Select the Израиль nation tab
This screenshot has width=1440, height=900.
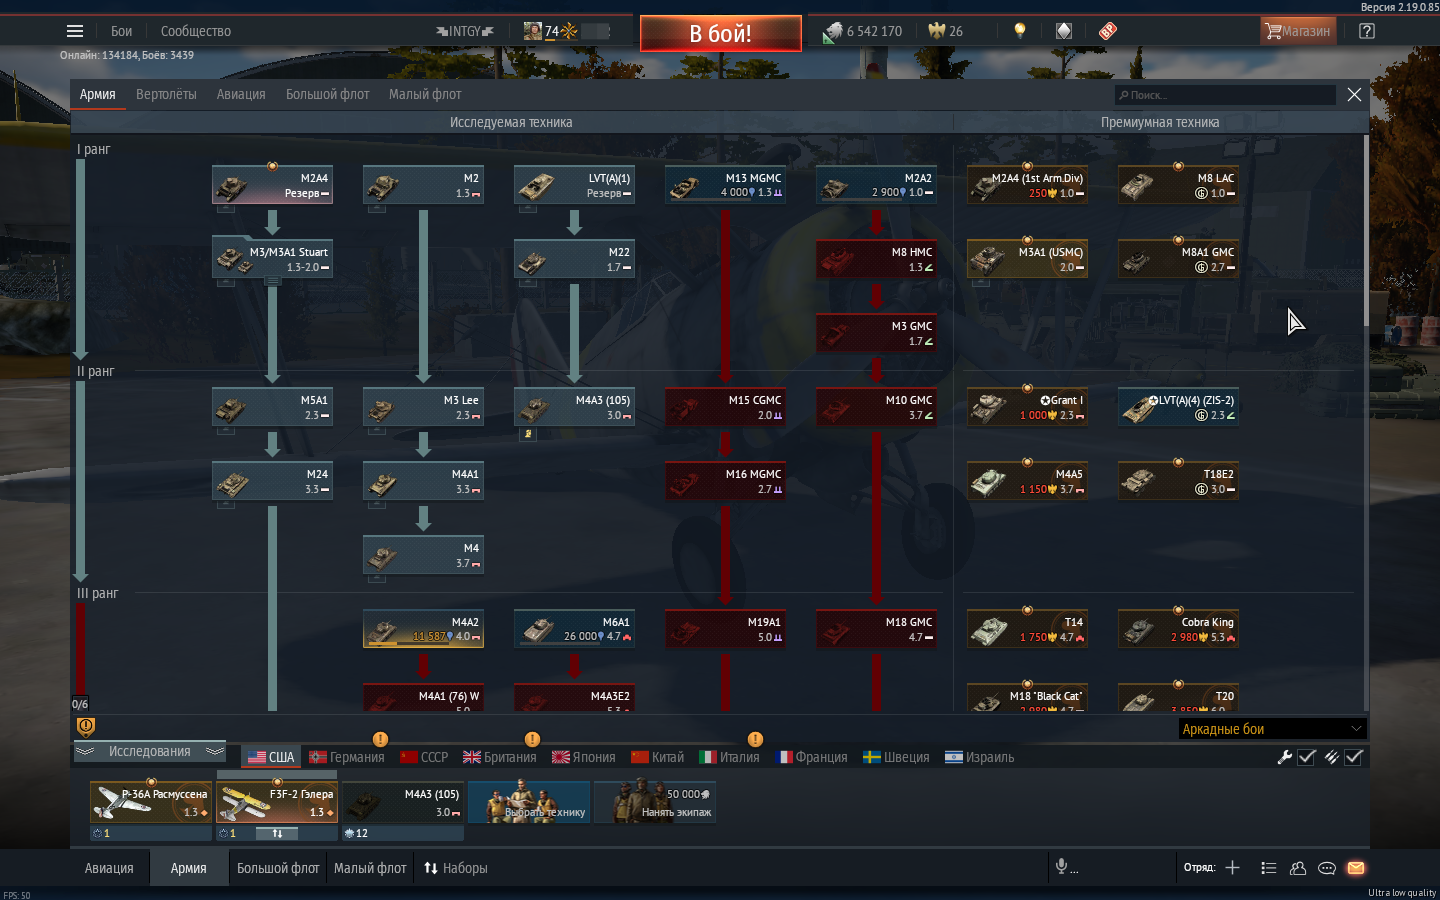[980, 757]
